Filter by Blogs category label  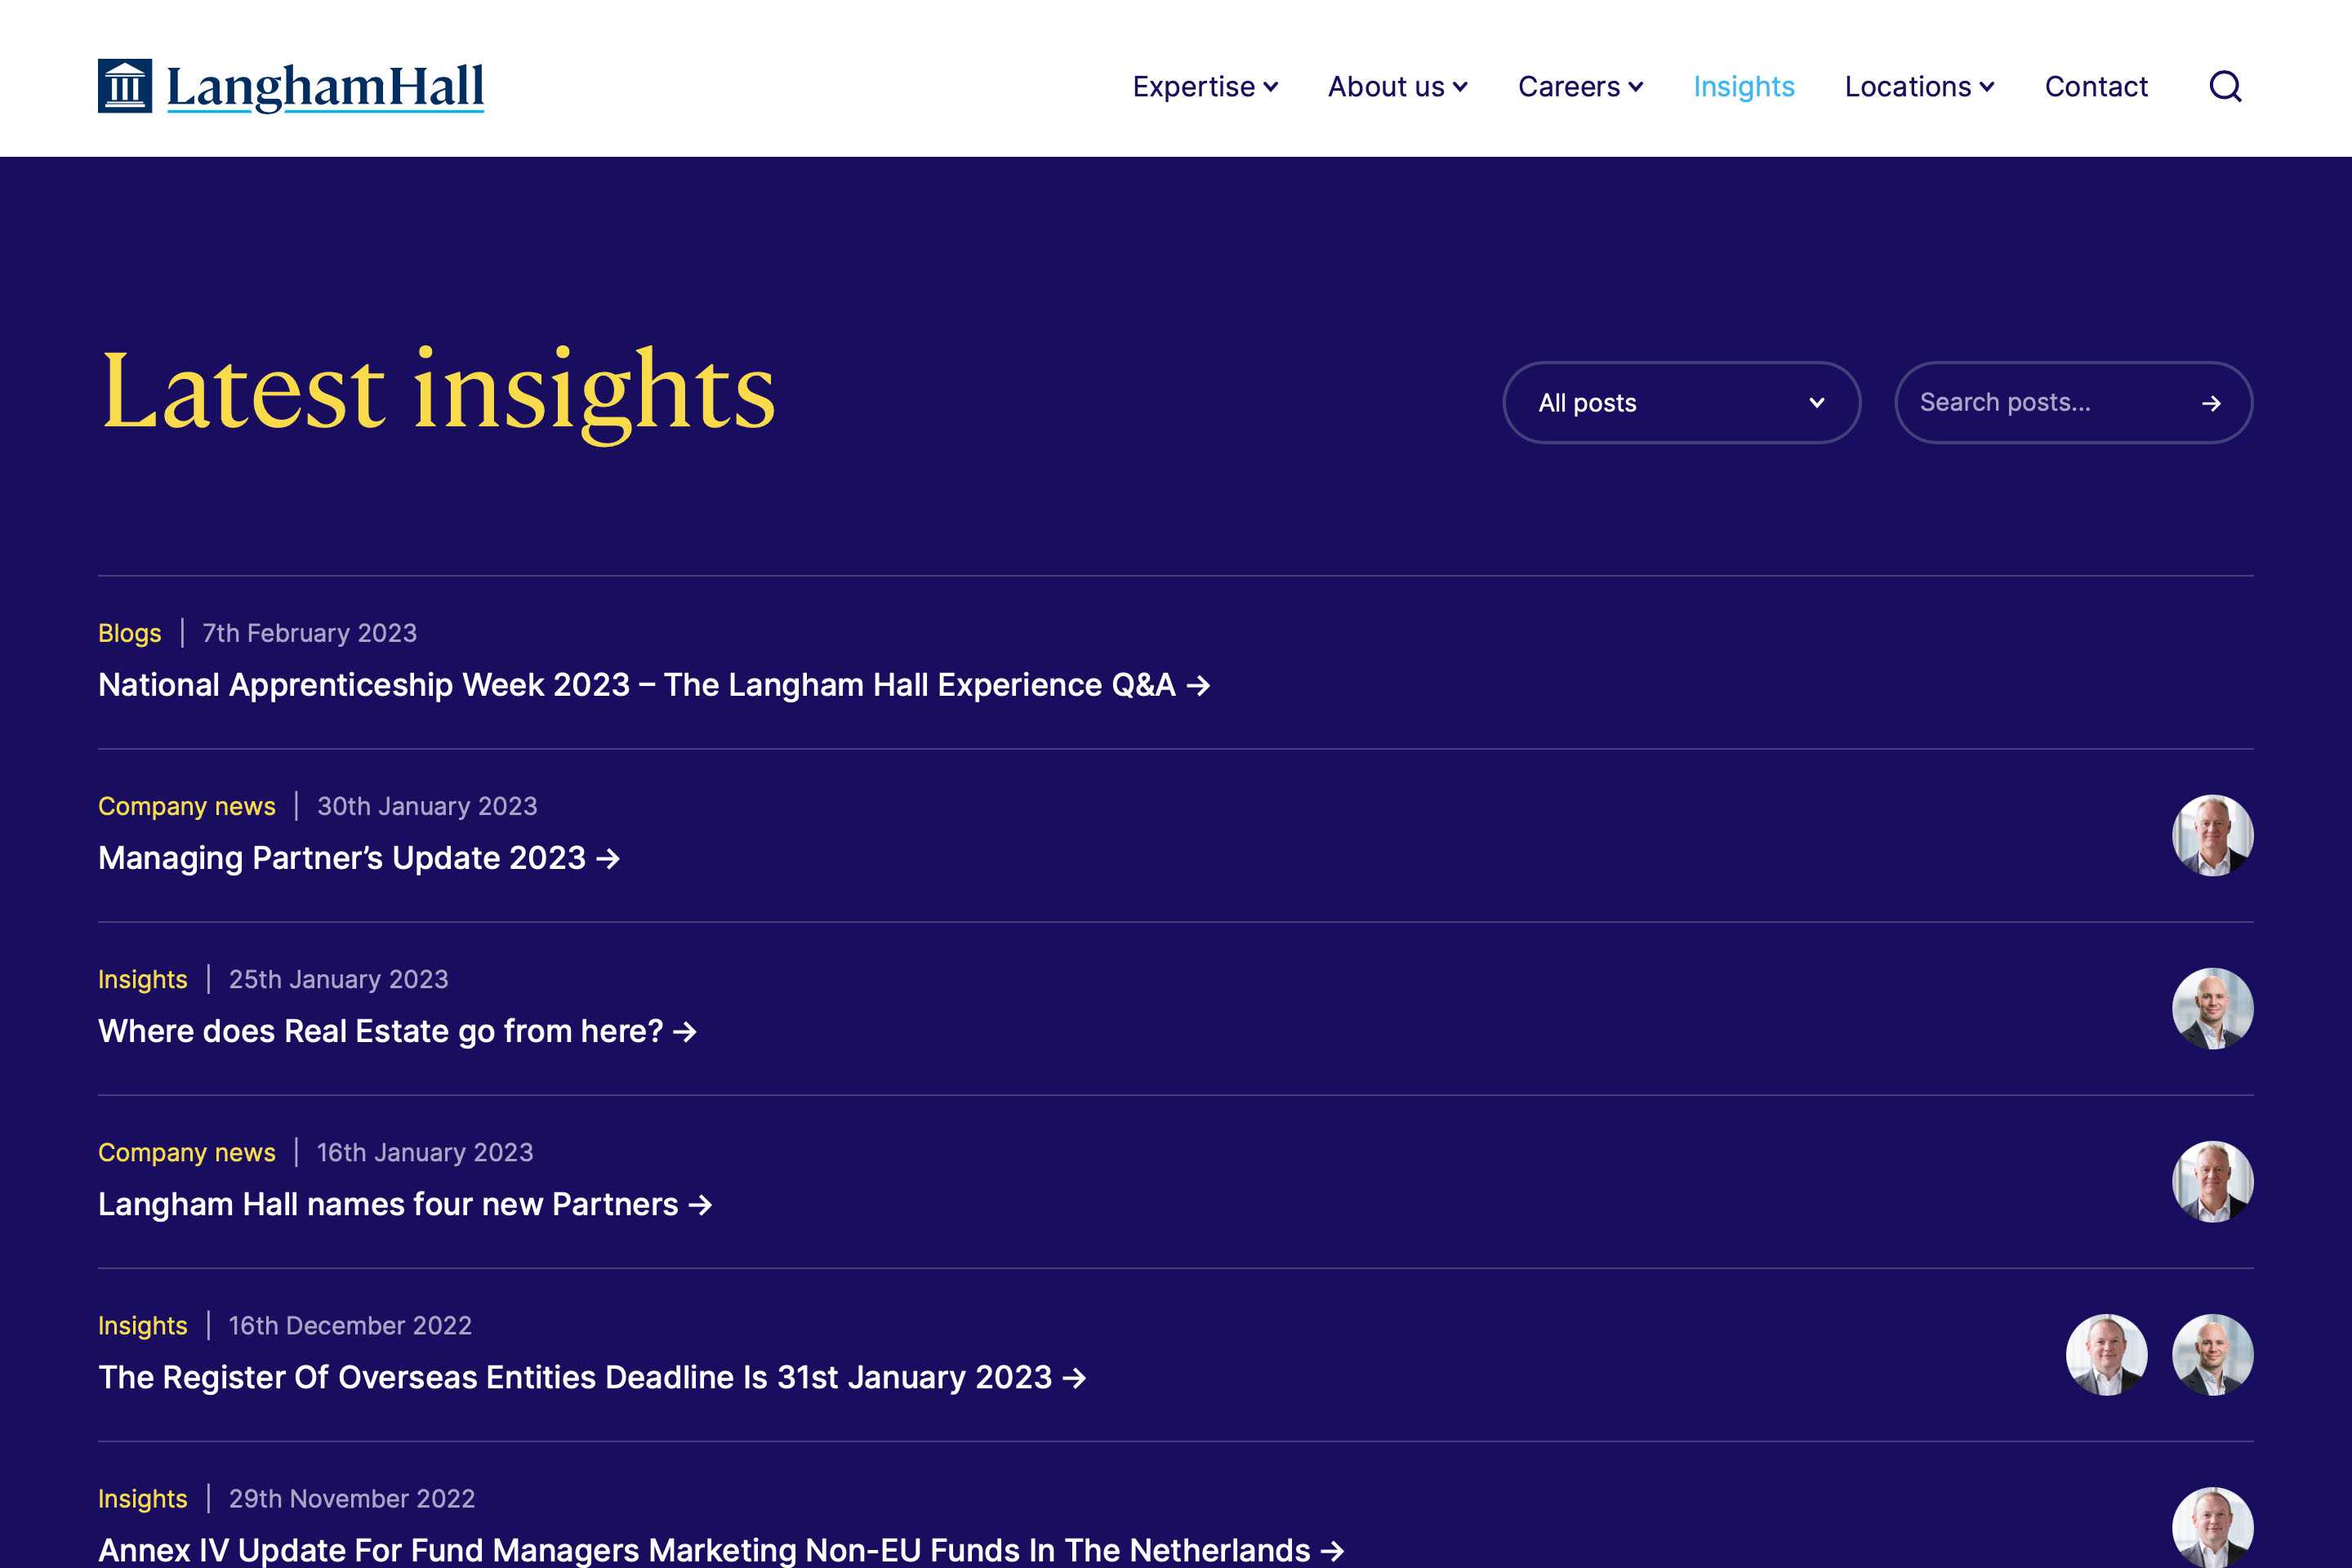(130, 633)
